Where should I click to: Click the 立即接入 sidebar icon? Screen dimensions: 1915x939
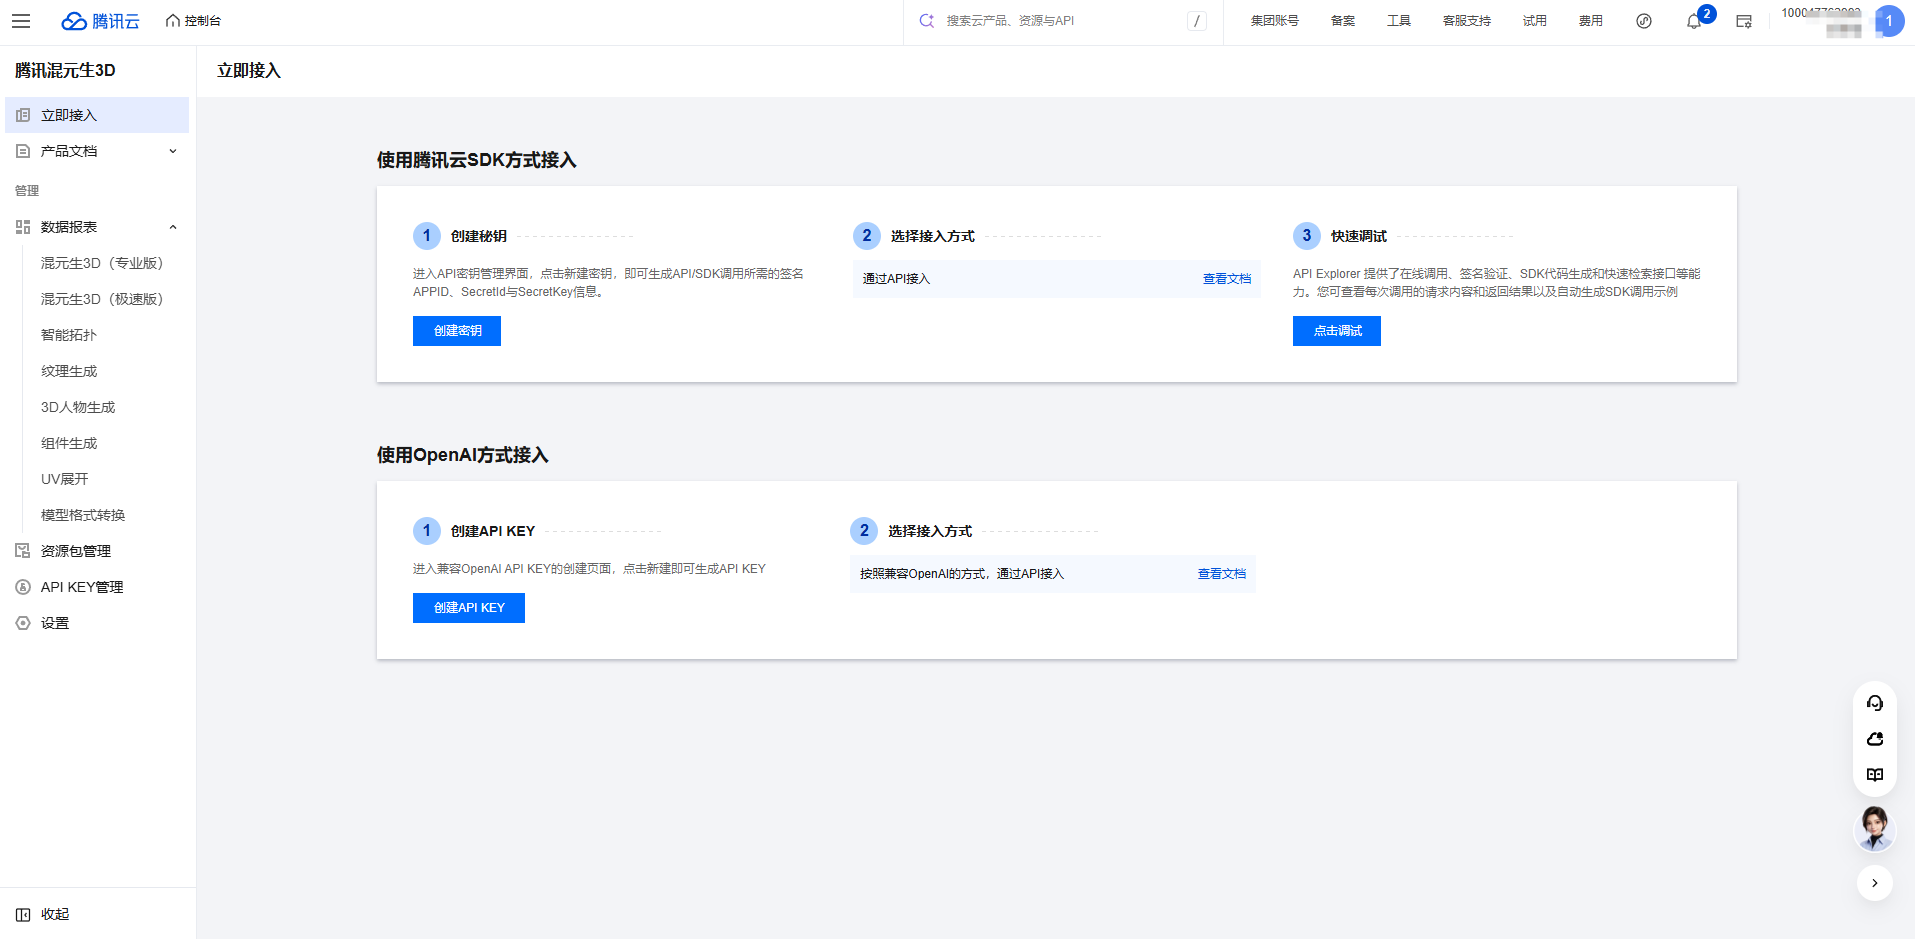[x=23, y=115]
